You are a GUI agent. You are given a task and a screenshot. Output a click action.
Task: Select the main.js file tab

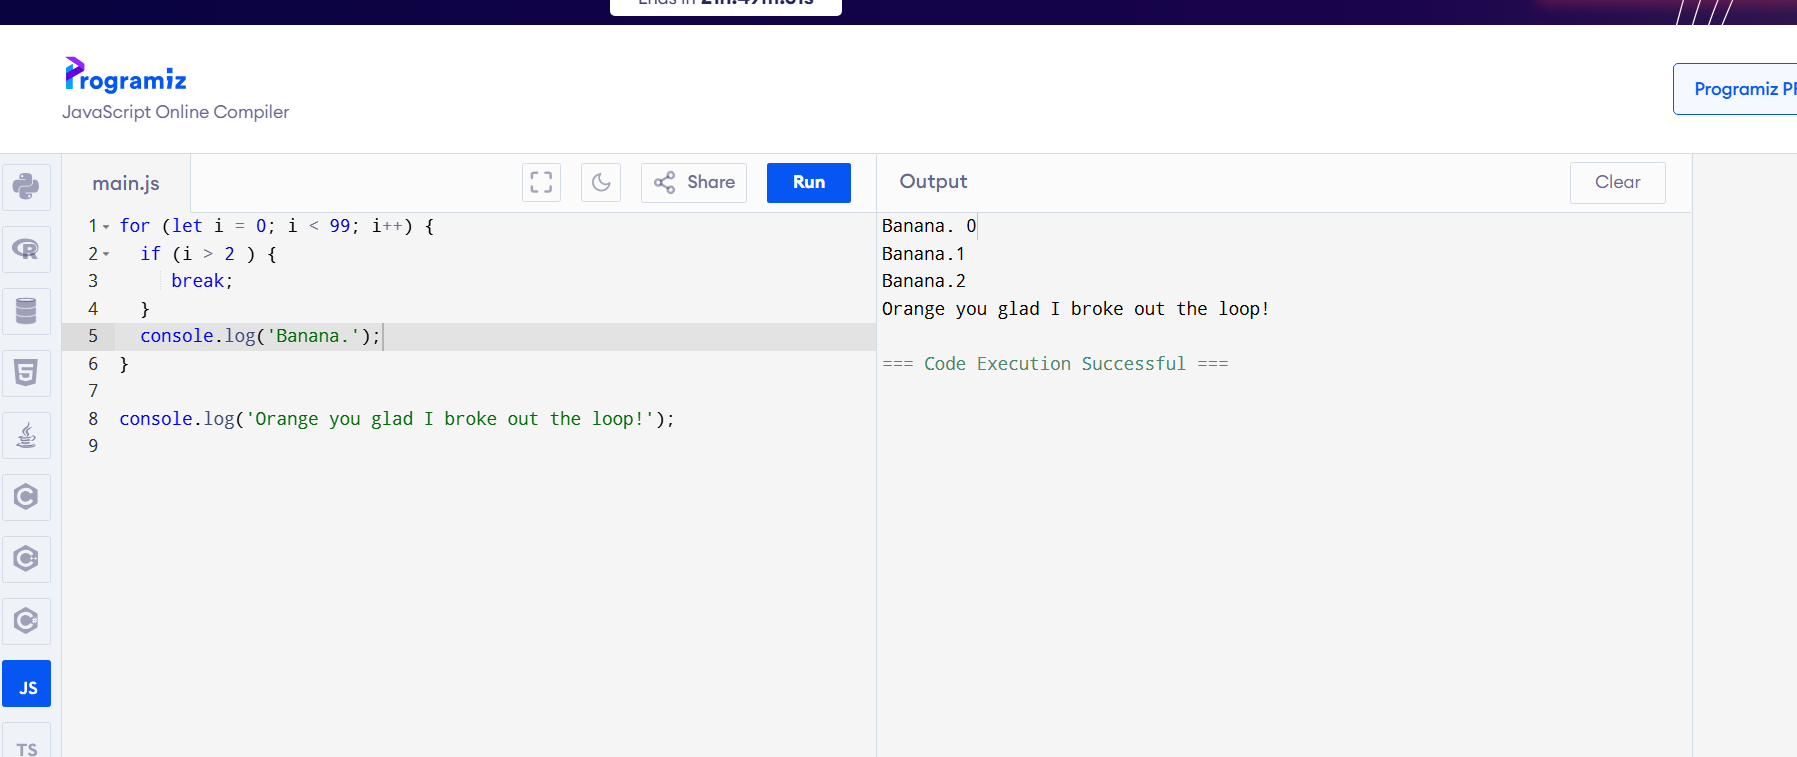pyautogui.click(x=126, y=183)
